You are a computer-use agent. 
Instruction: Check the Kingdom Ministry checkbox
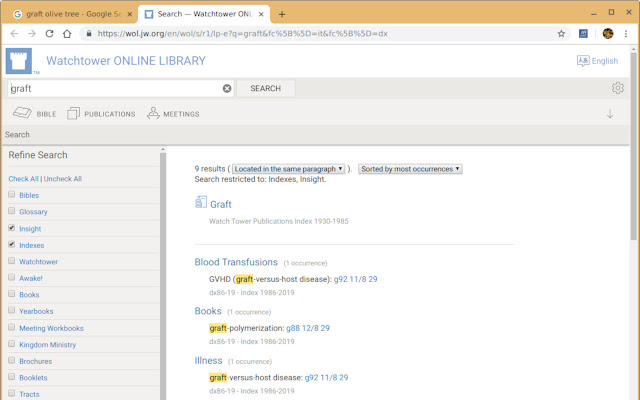coord(11,344)
